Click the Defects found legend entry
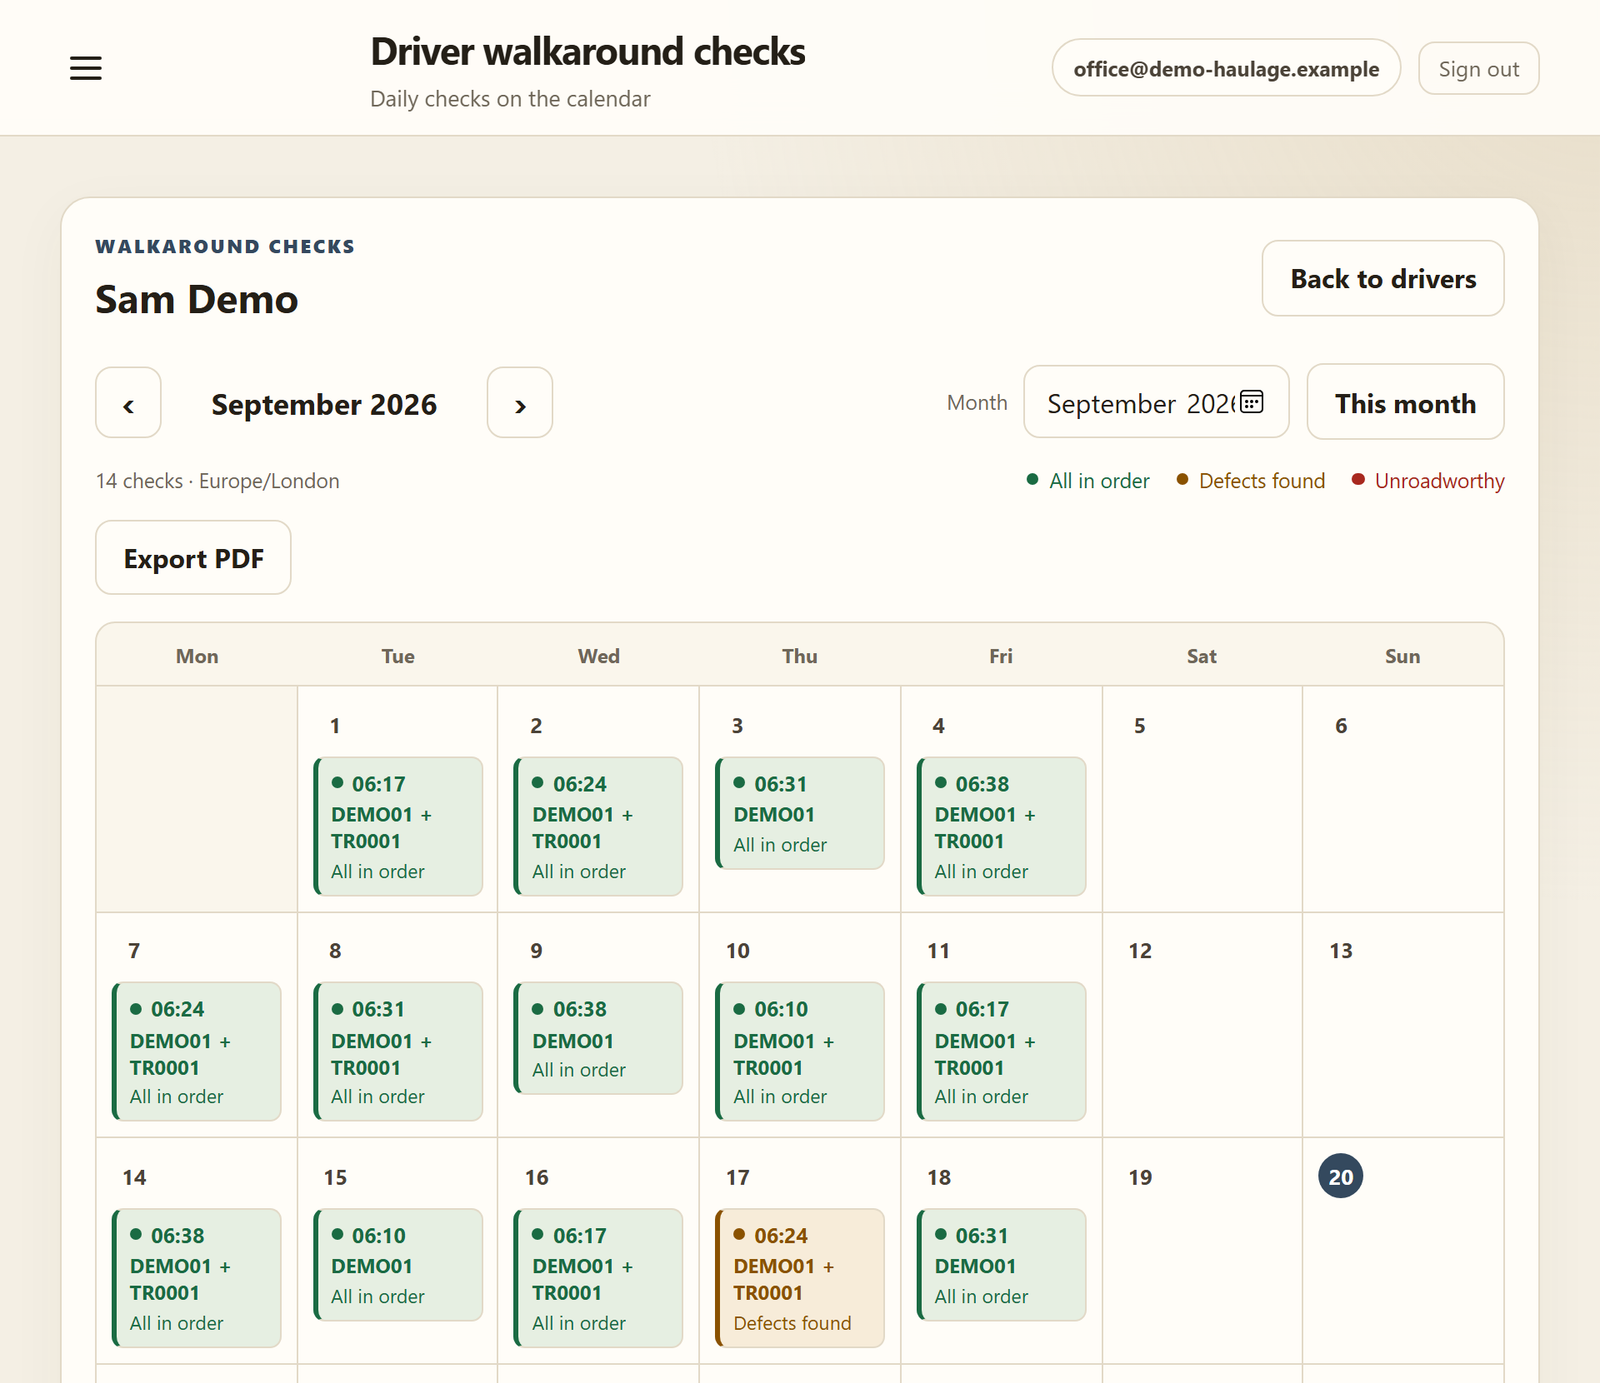The image size is (1600, 1383). (1250, 481)
